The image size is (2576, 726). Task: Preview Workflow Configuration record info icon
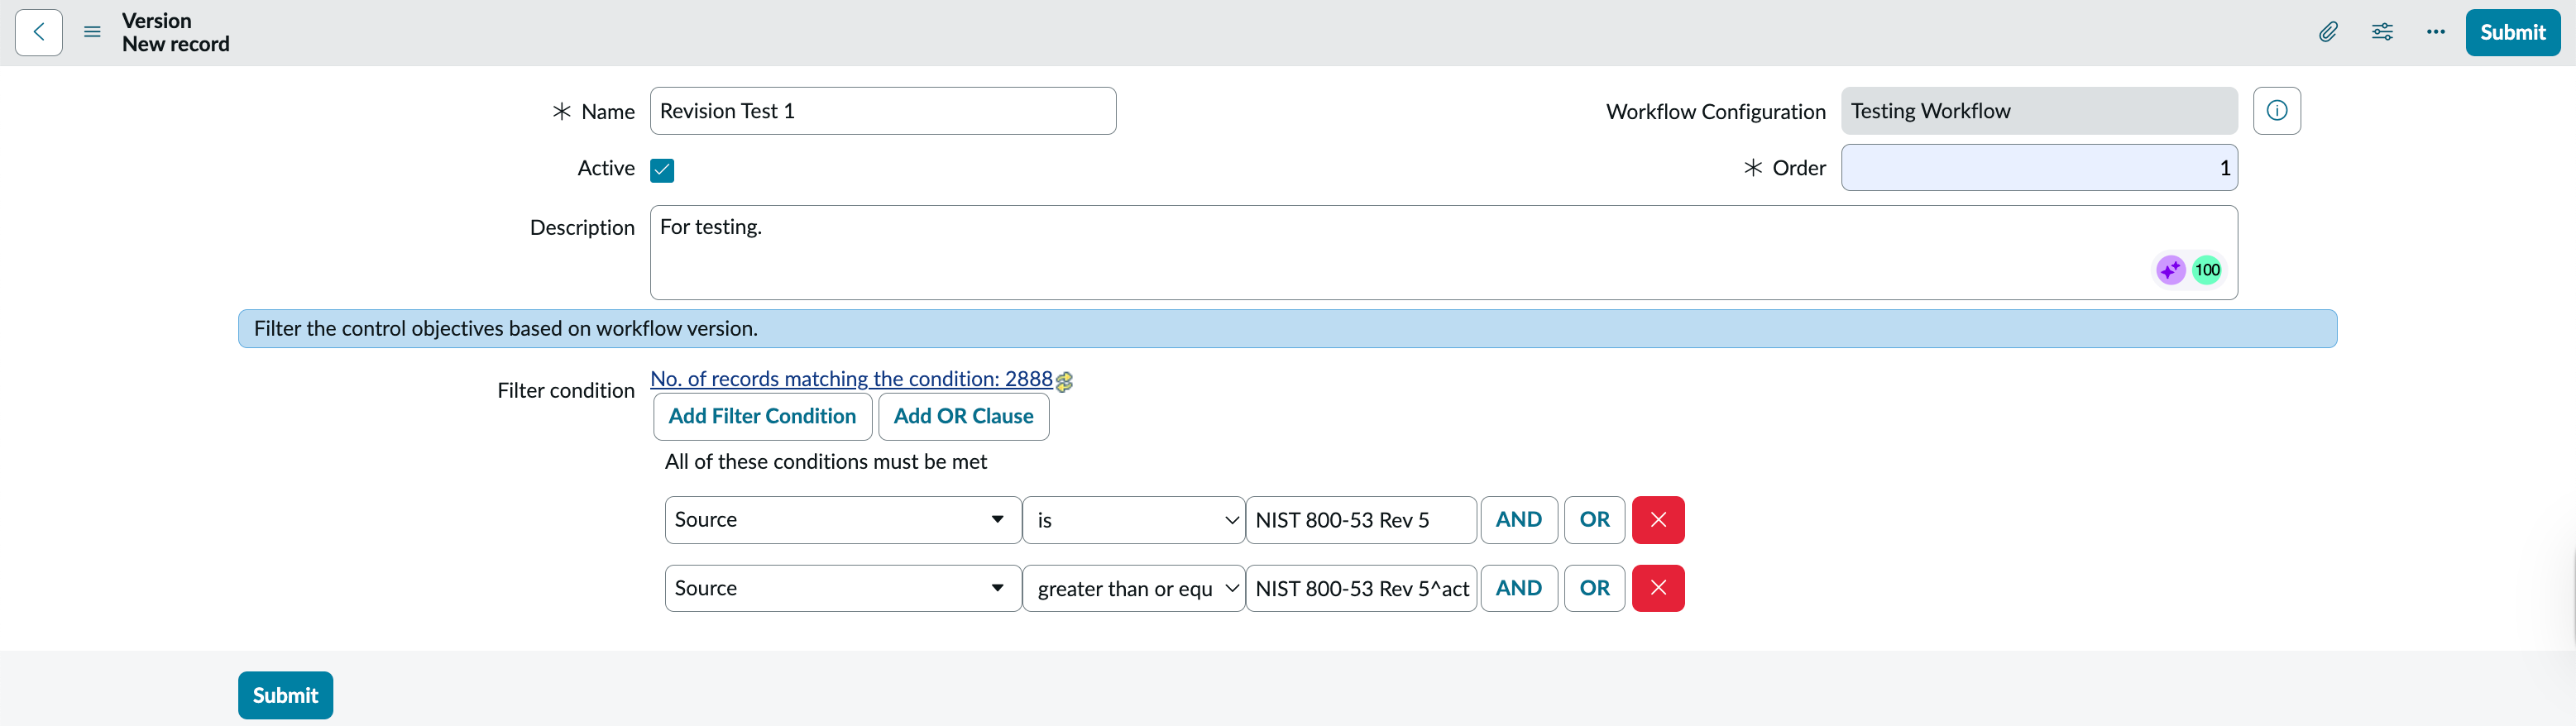[x=2277, y=111]
